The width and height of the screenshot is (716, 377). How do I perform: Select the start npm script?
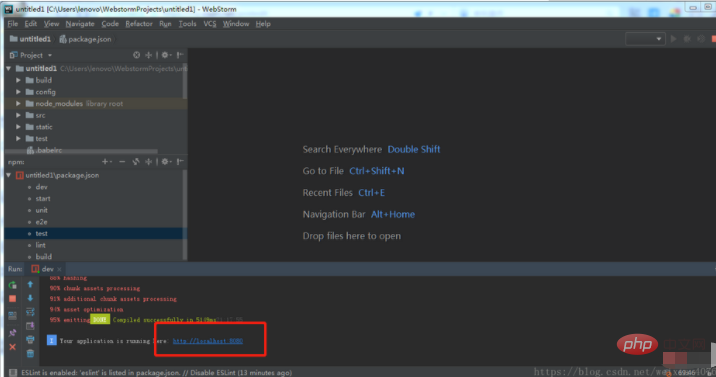coord(43,199)
